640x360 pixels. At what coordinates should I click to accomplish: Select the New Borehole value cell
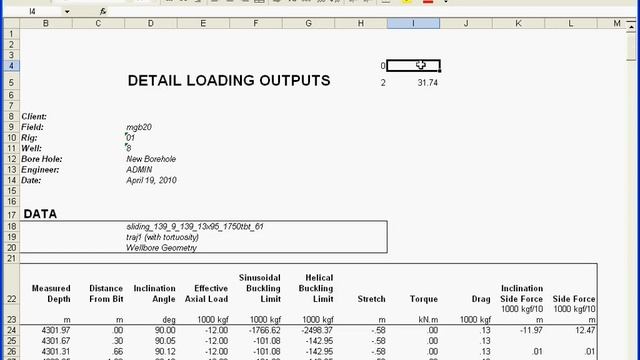pos(151,159)
